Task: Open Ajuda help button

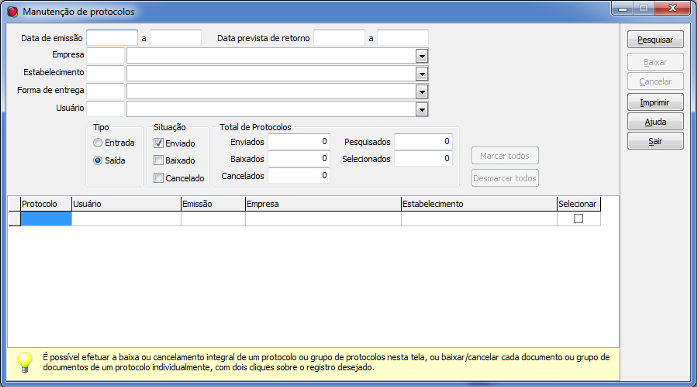Action: click(x=655, y=122)
